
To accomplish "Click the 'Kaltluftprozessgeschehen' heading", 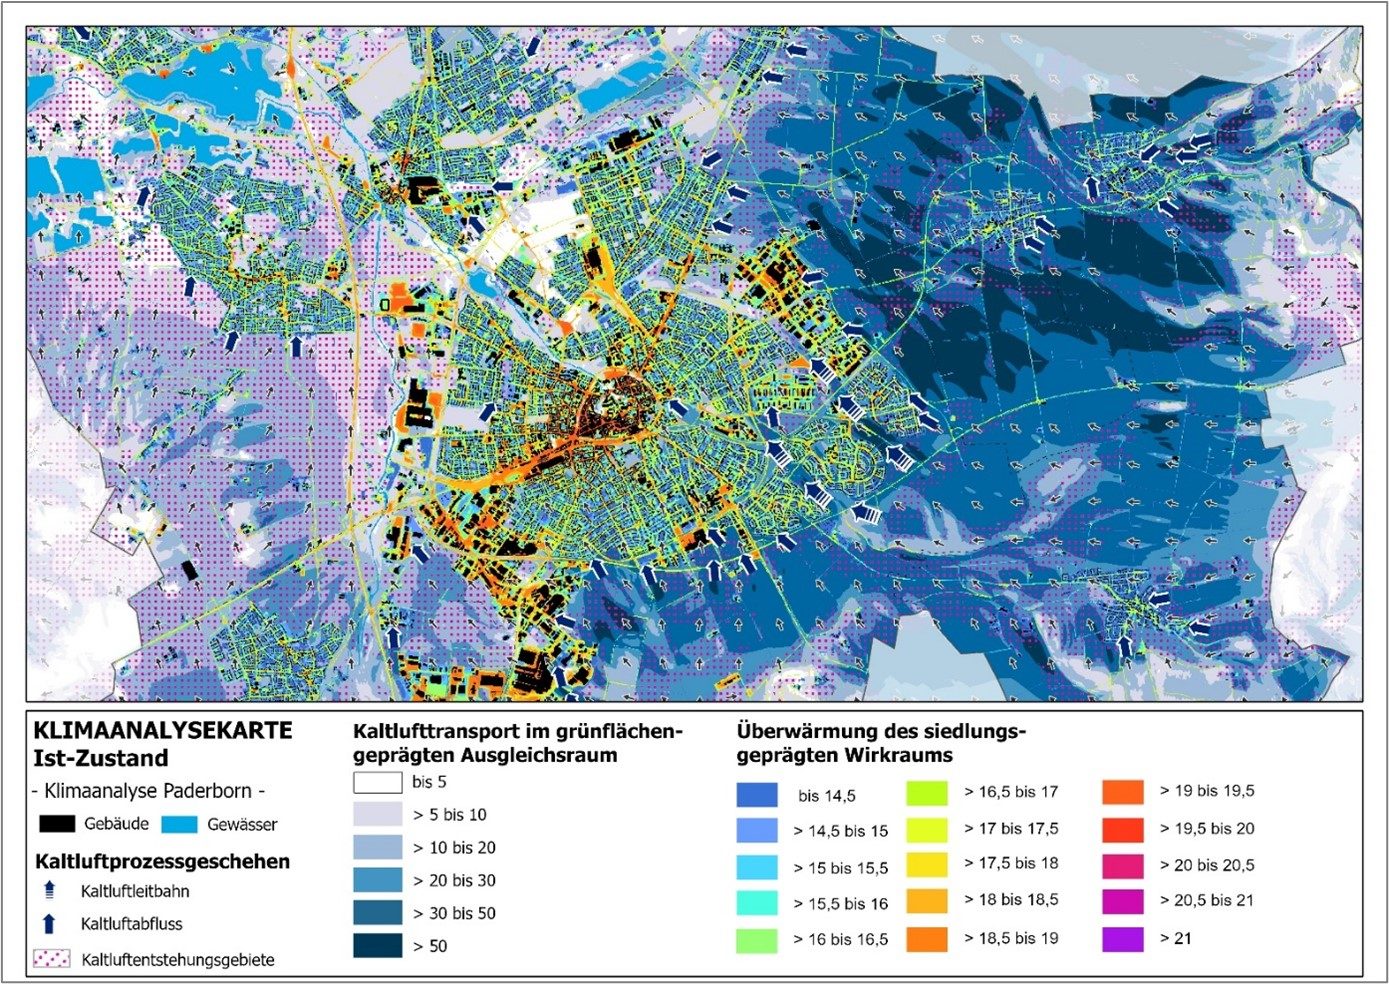I will pyautogui.click(x=162, y=861).
